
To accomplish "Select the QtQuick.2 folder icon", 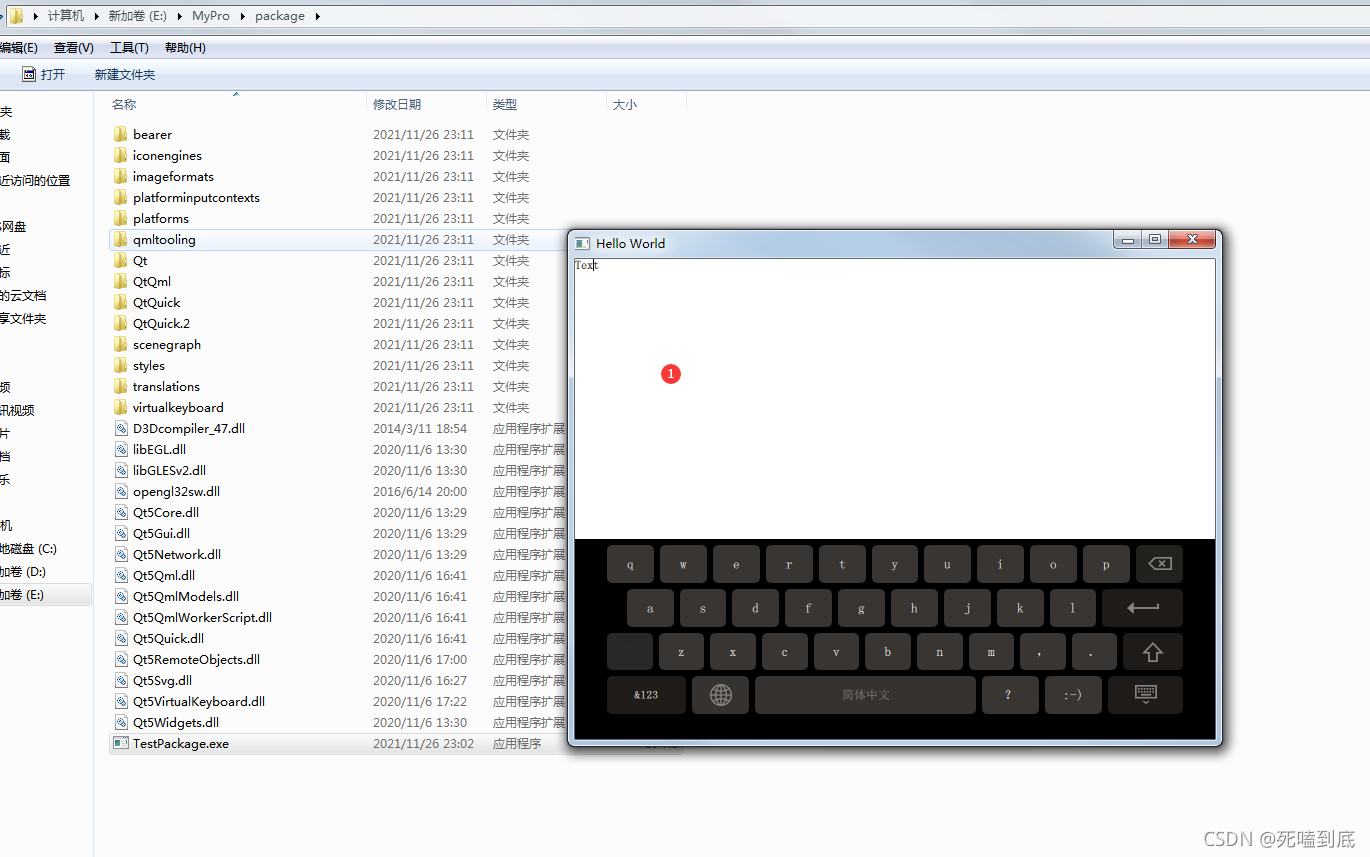I will click(120, 323).
